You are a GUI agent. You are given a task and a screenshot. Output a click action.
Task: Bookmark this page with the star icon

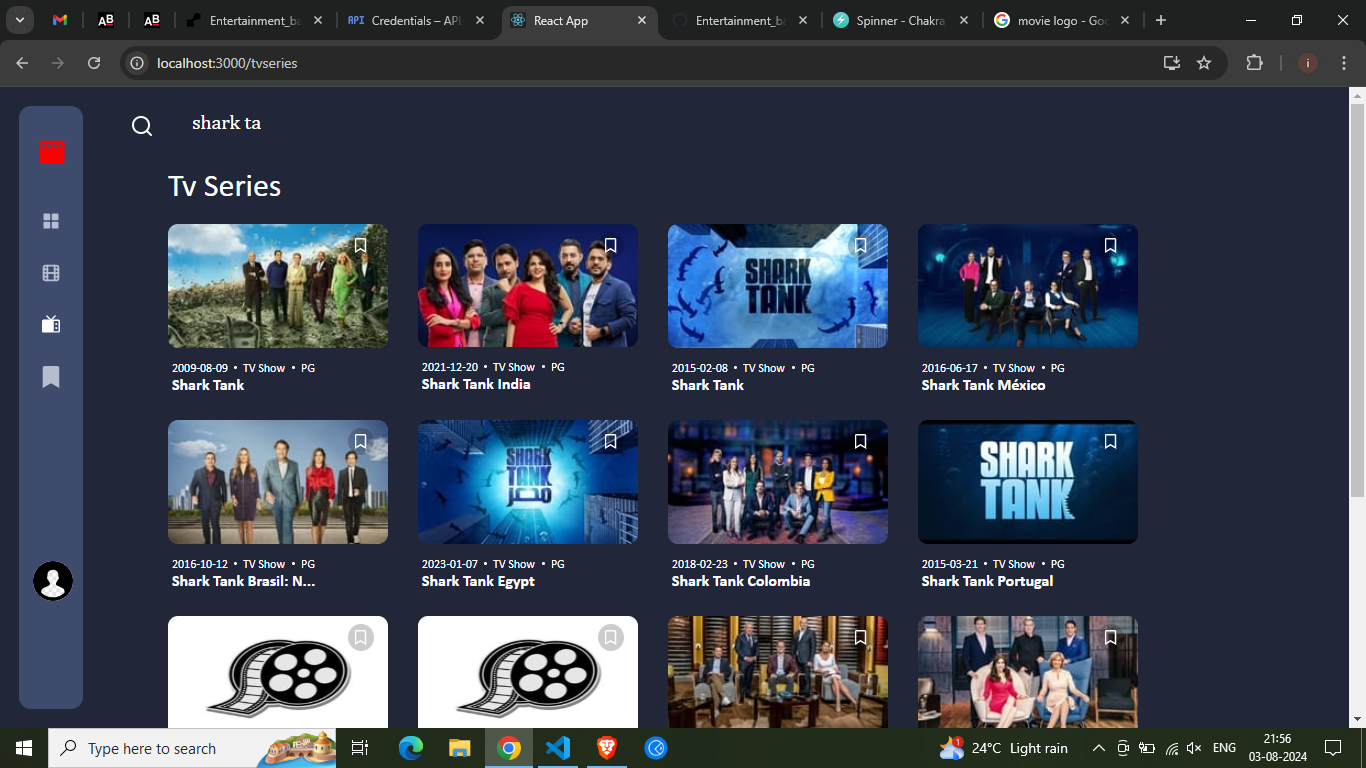tap(1204, 63)
